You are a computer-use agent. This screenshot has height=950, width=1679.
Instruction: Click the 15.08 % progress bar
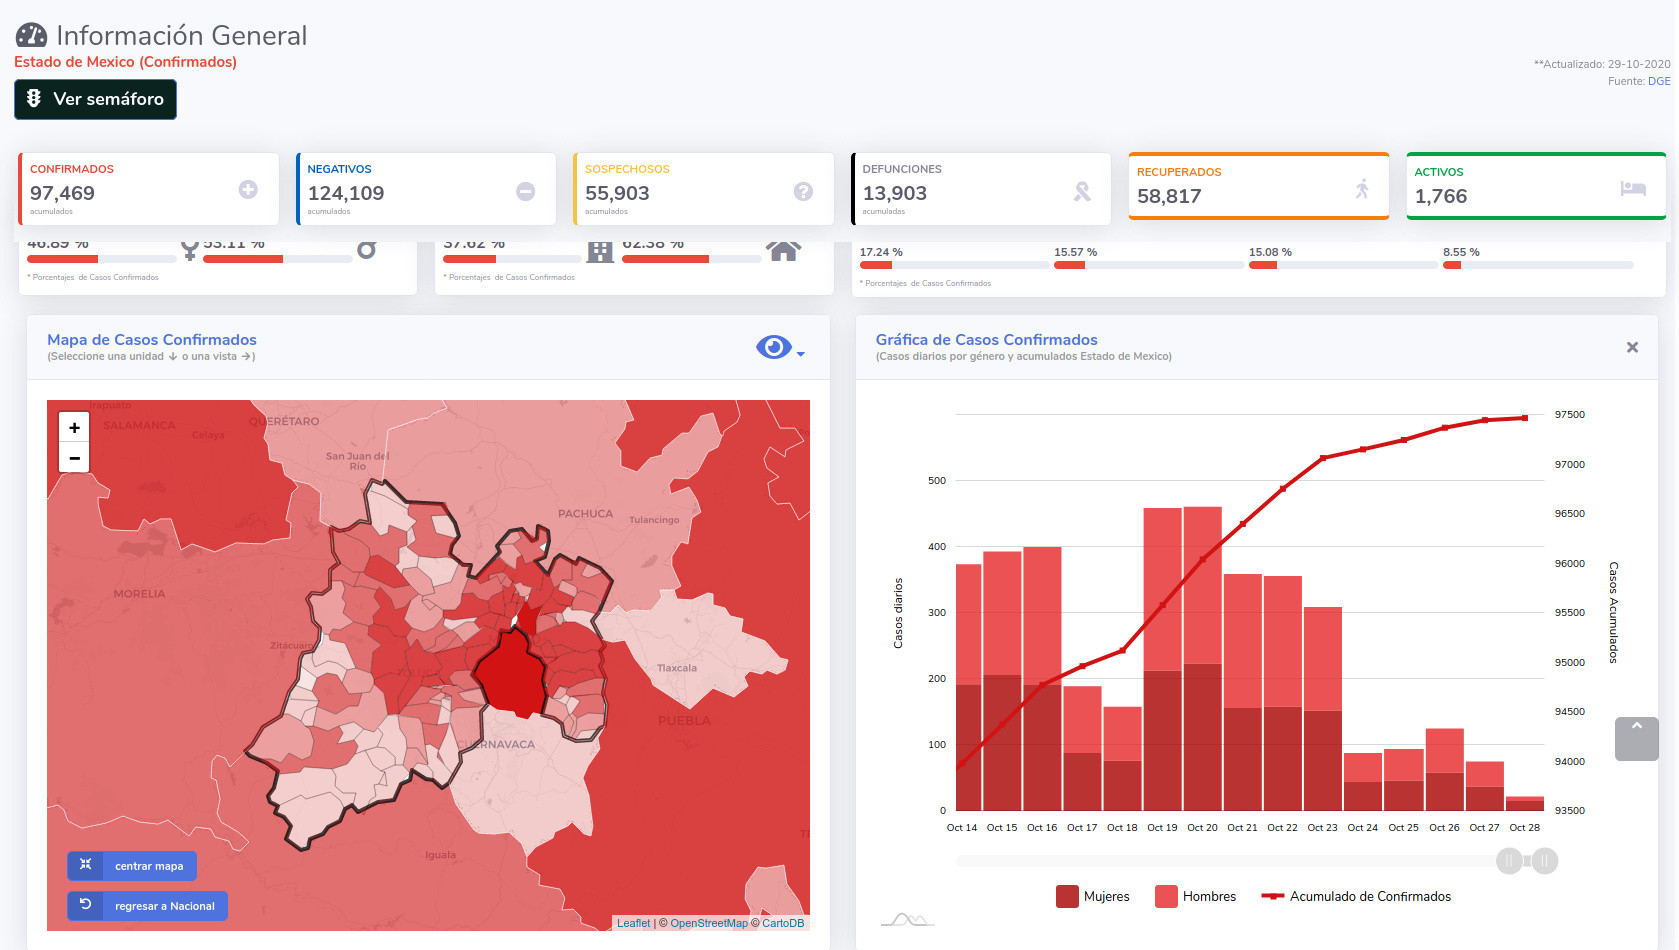coord(1343,265)
